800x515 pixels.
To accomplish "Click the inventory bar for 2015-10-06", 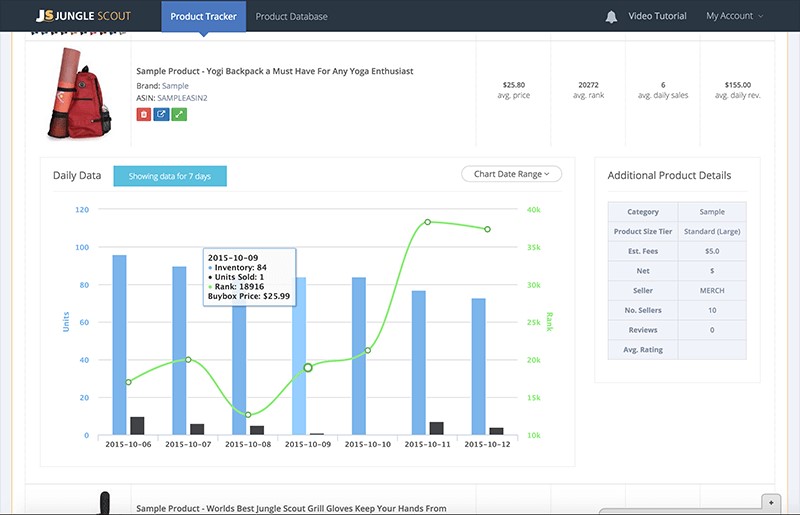I will [x=119, y=340].
